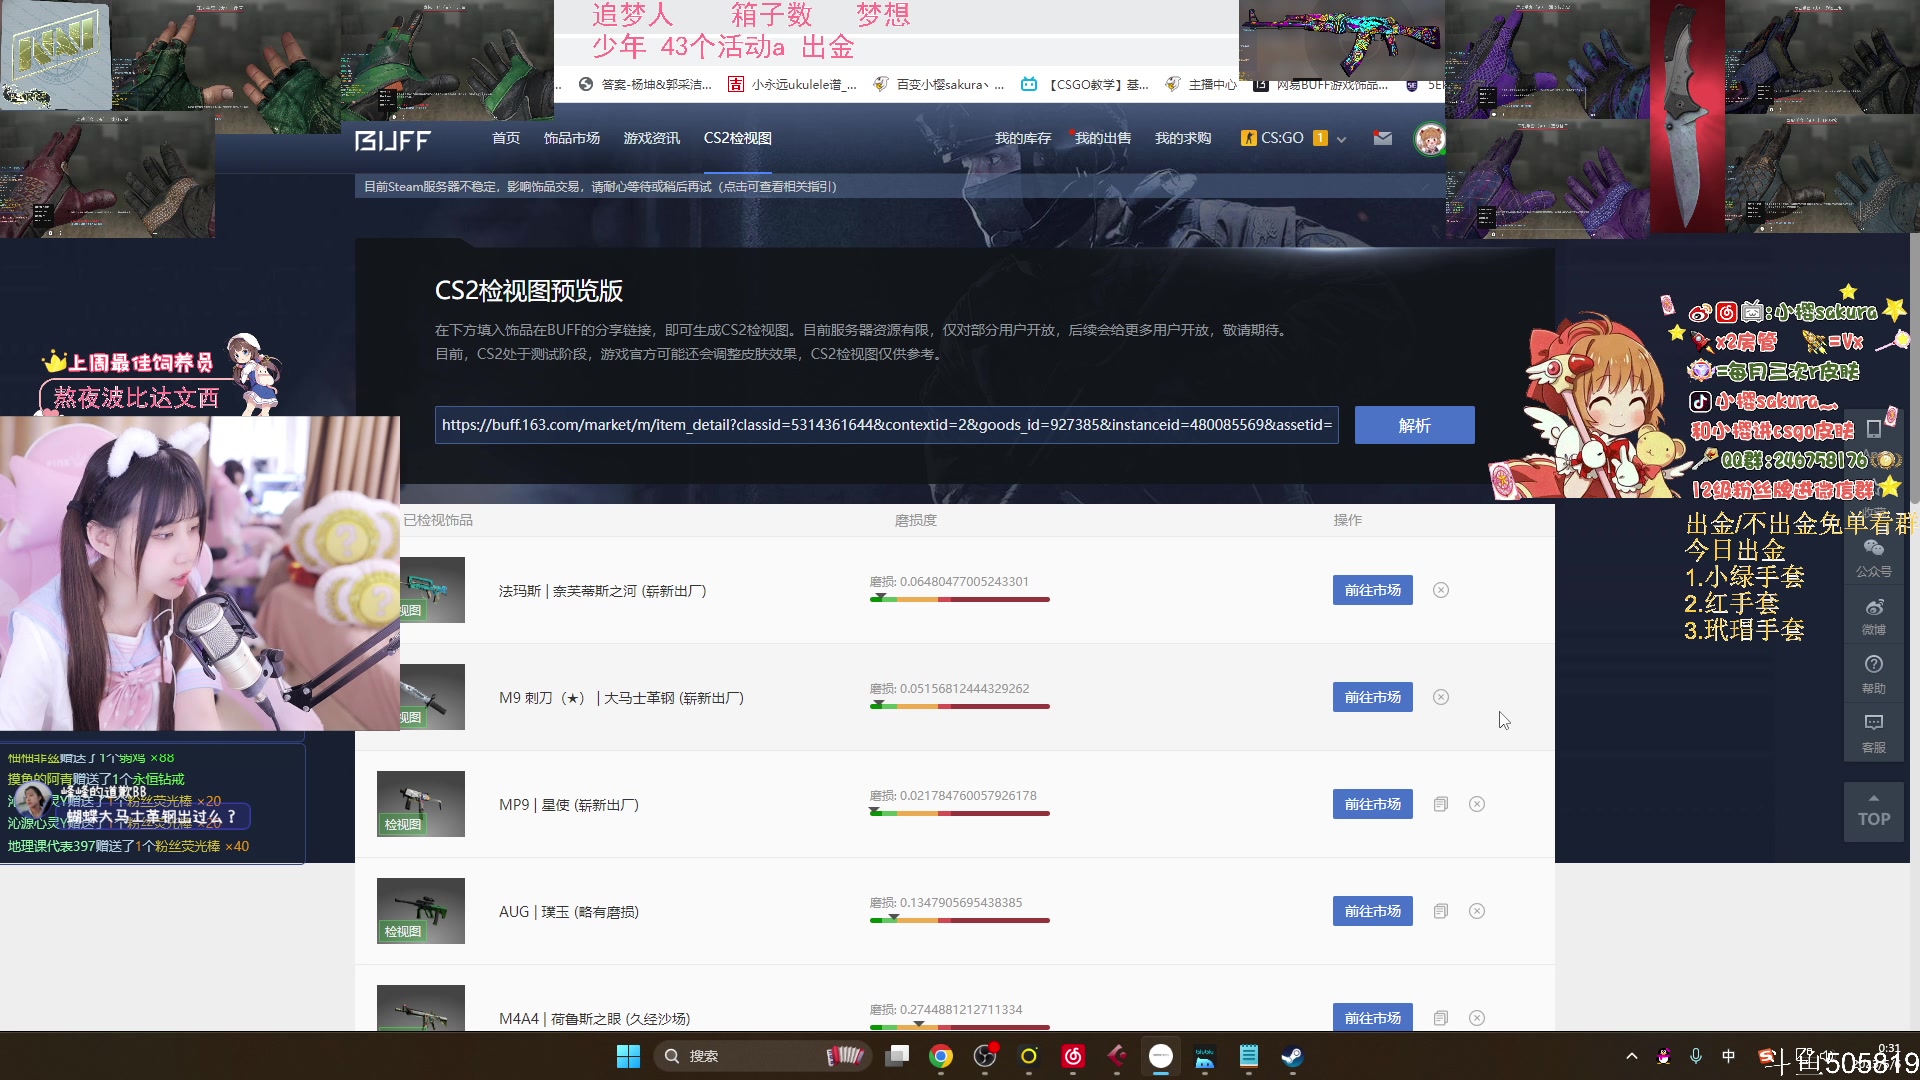
Task: Select the 磨损度 column header
Action: point(916,520)
